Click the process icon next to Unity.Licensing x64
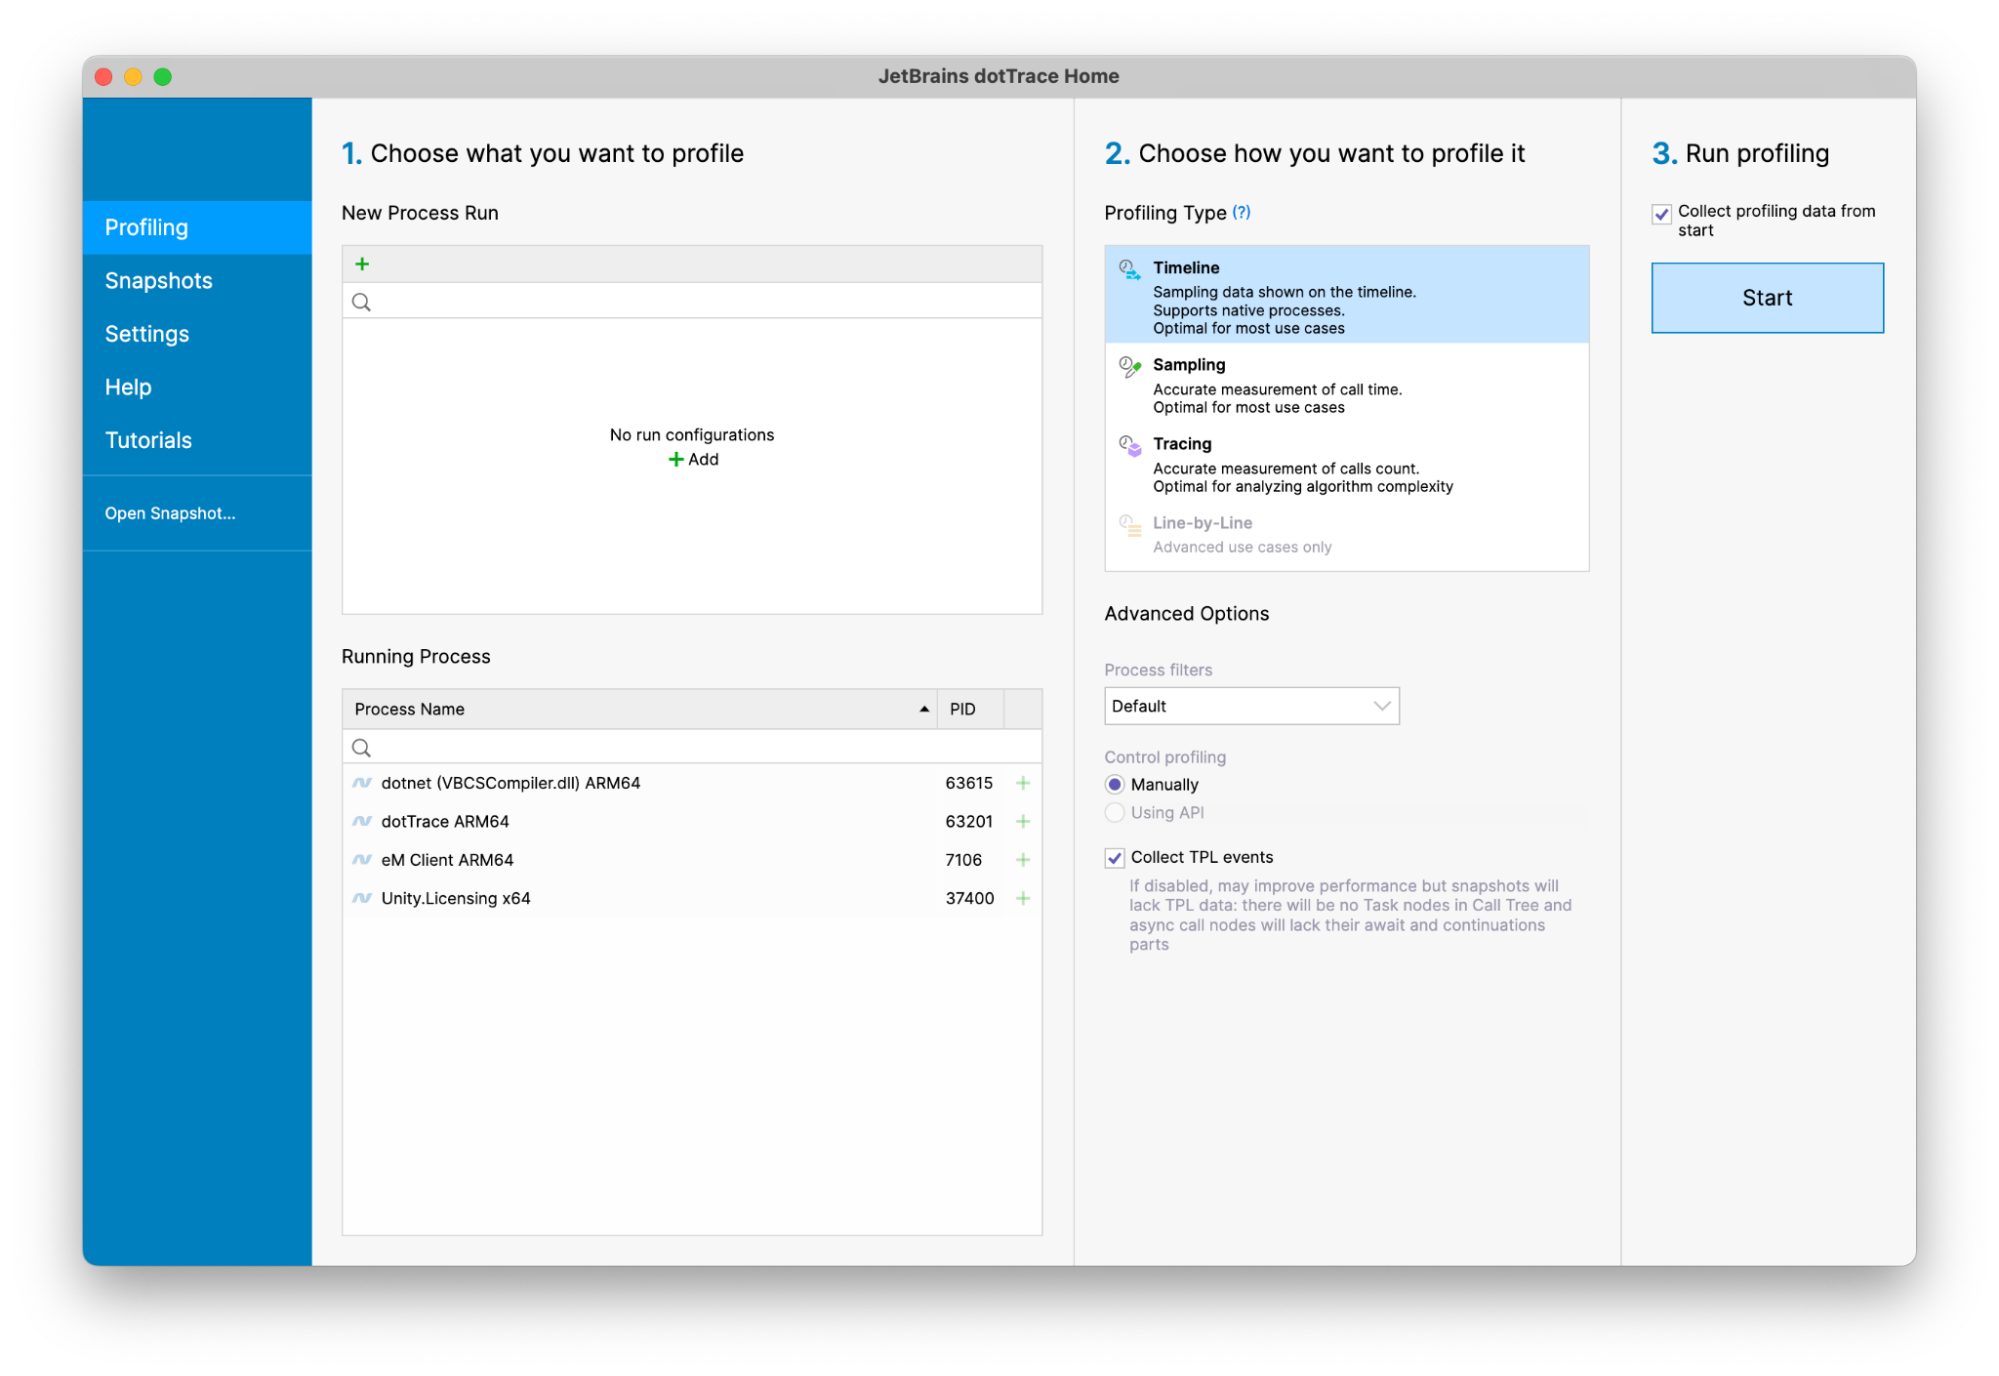 pyautogui.click(x=362, y=898)
